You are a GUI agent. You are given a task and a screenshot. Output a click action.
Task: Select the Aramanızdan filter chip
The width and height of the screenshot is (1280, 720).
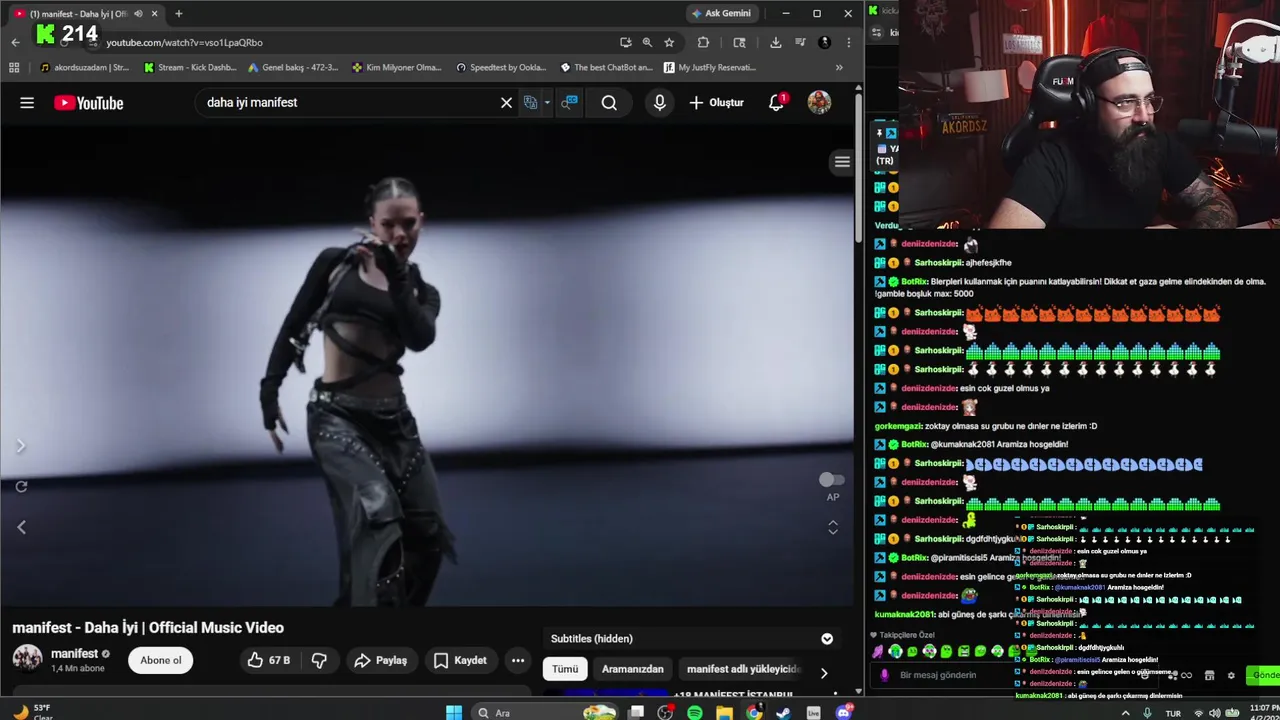[632, 669]
